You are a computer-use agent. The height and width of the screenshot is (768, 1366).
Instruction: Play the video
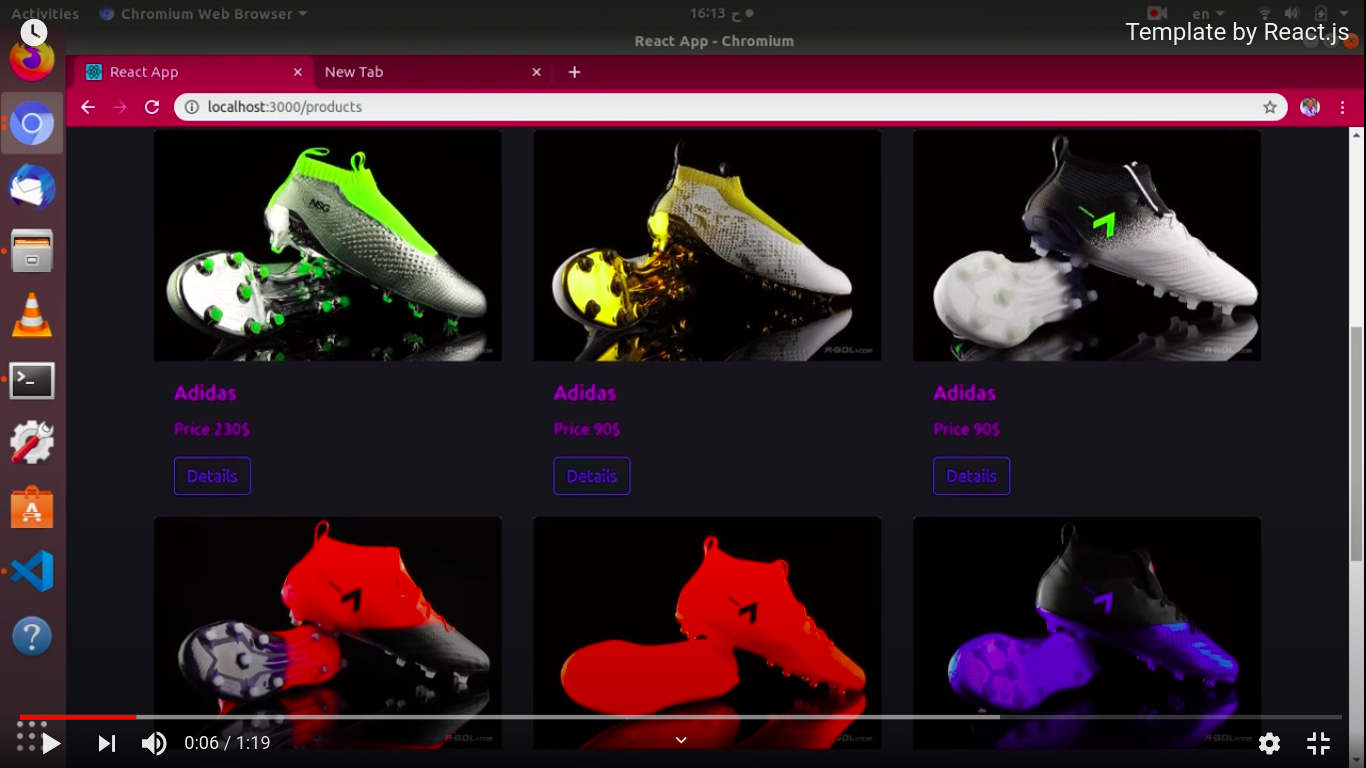[52, 743]
